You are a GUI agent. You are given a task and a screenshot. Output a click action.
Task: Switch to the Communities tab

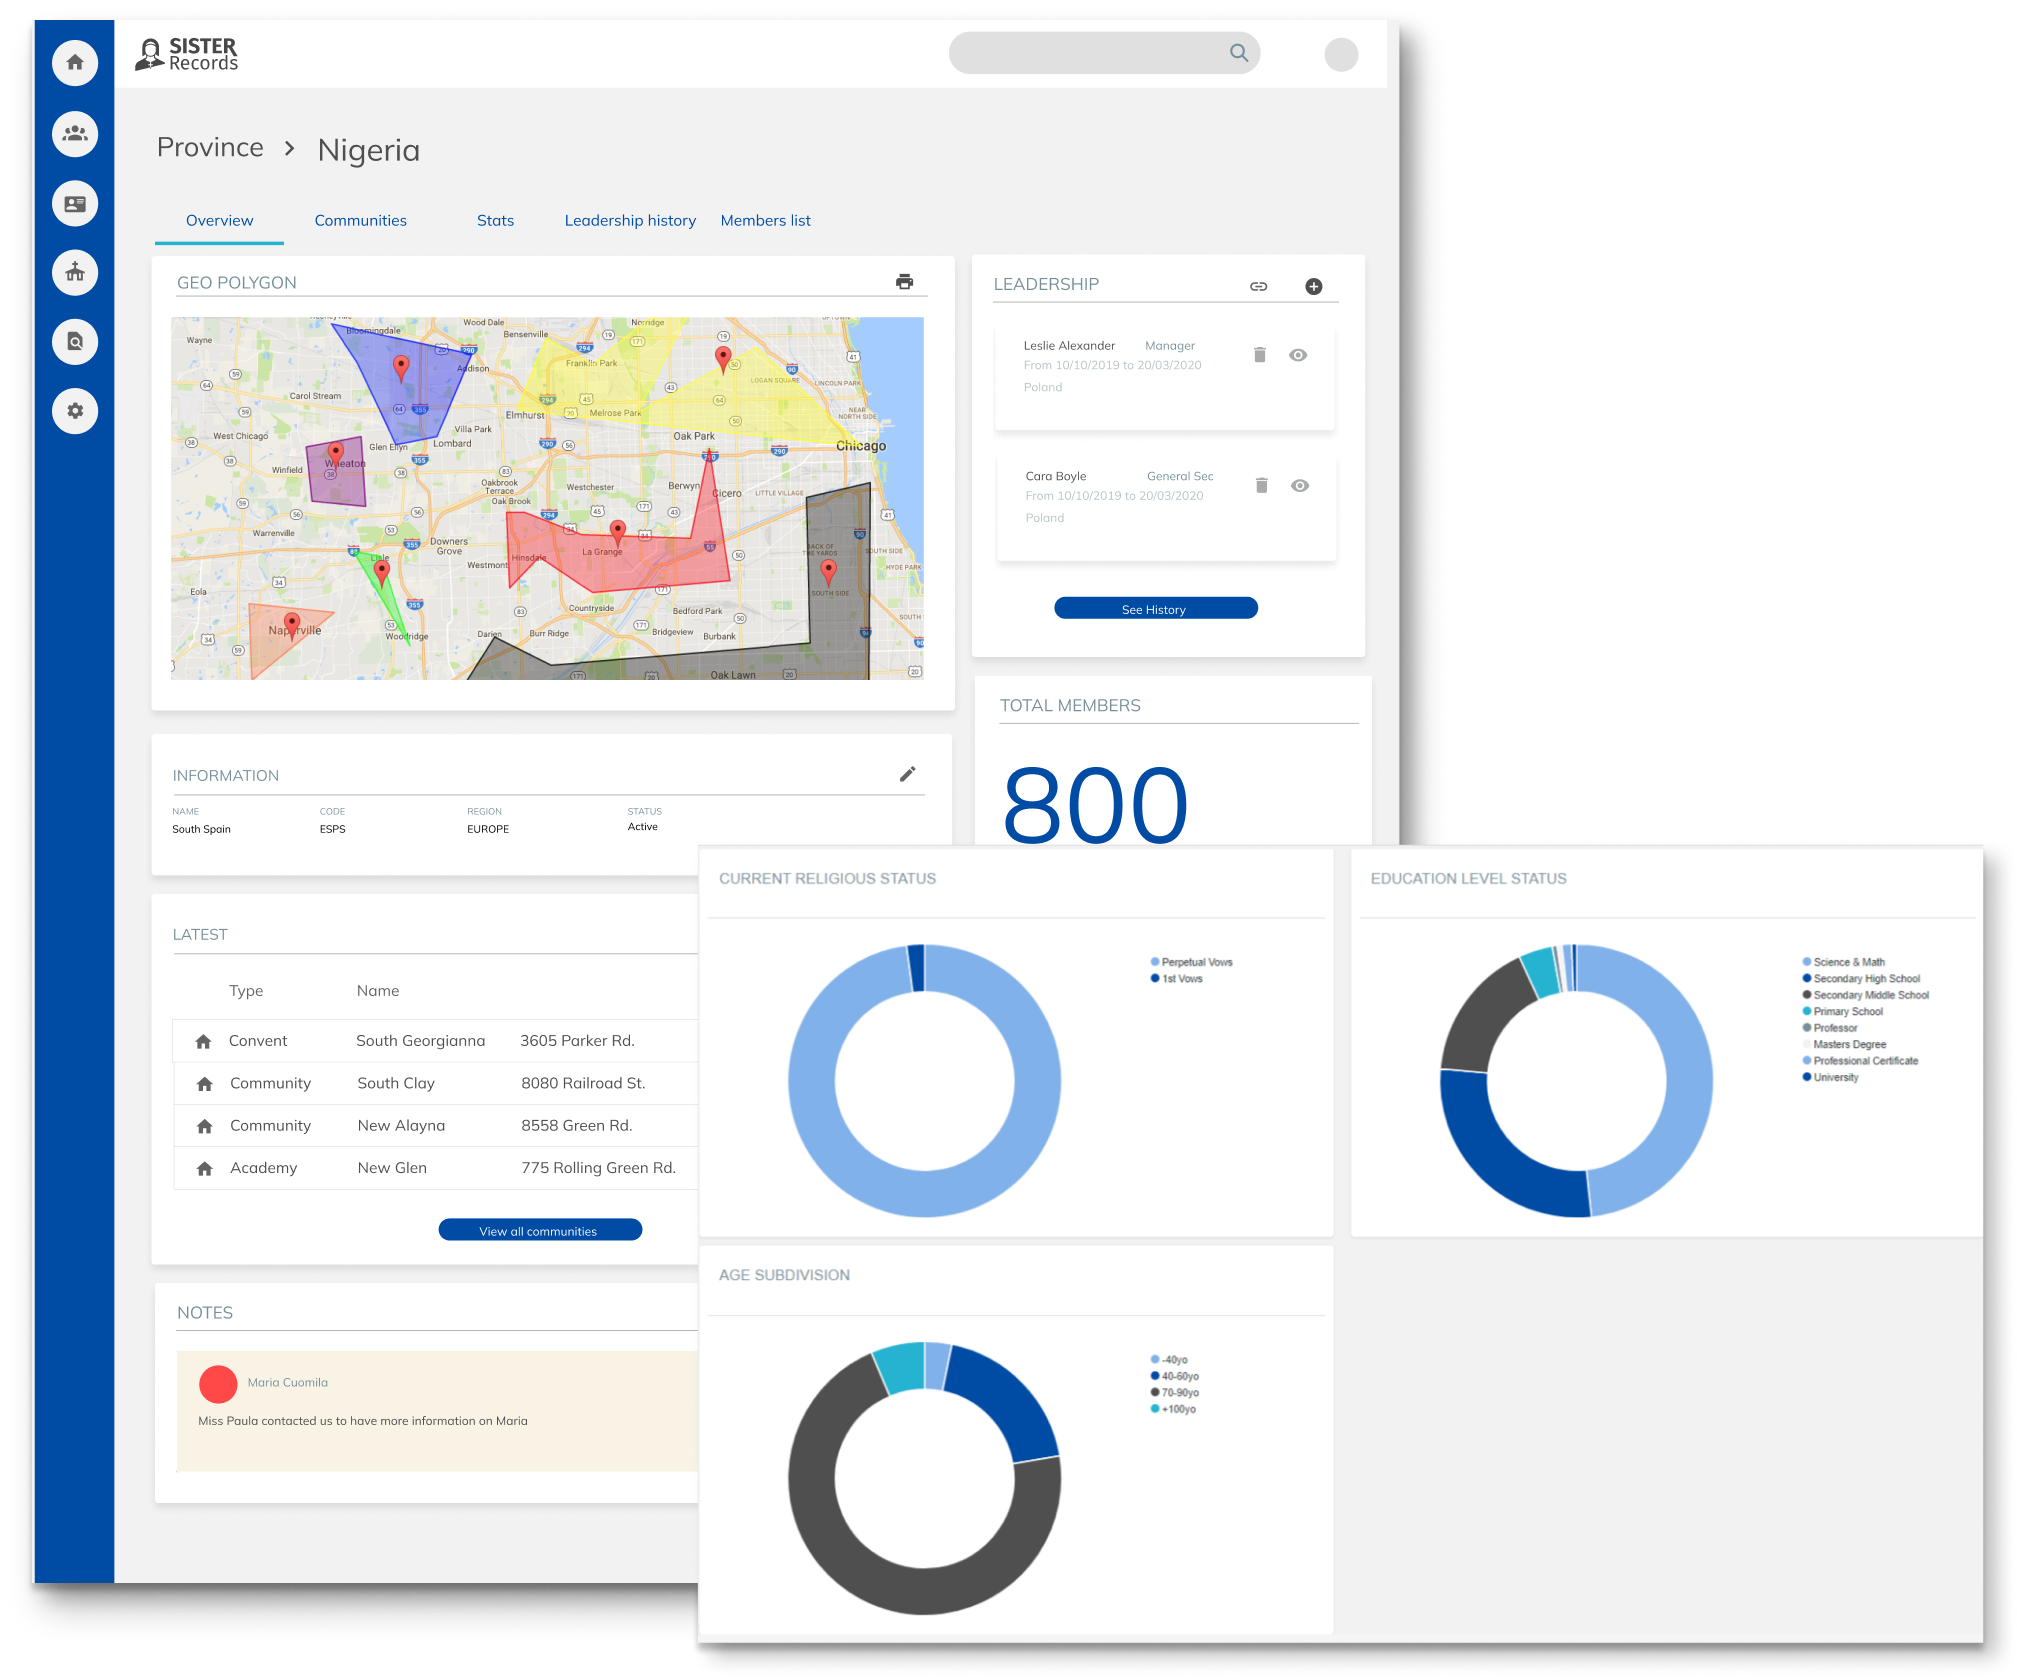click(x=360, y=220)
